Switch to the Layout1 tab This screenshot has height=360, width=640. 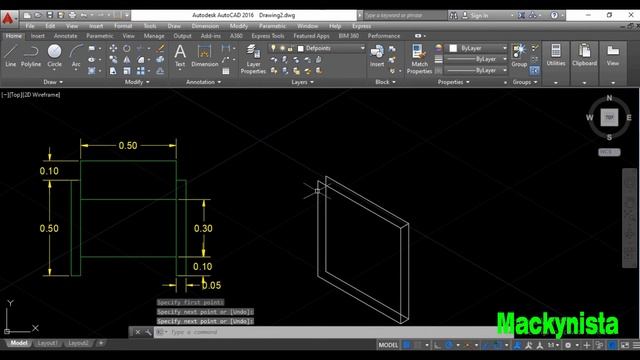(47, 343)
